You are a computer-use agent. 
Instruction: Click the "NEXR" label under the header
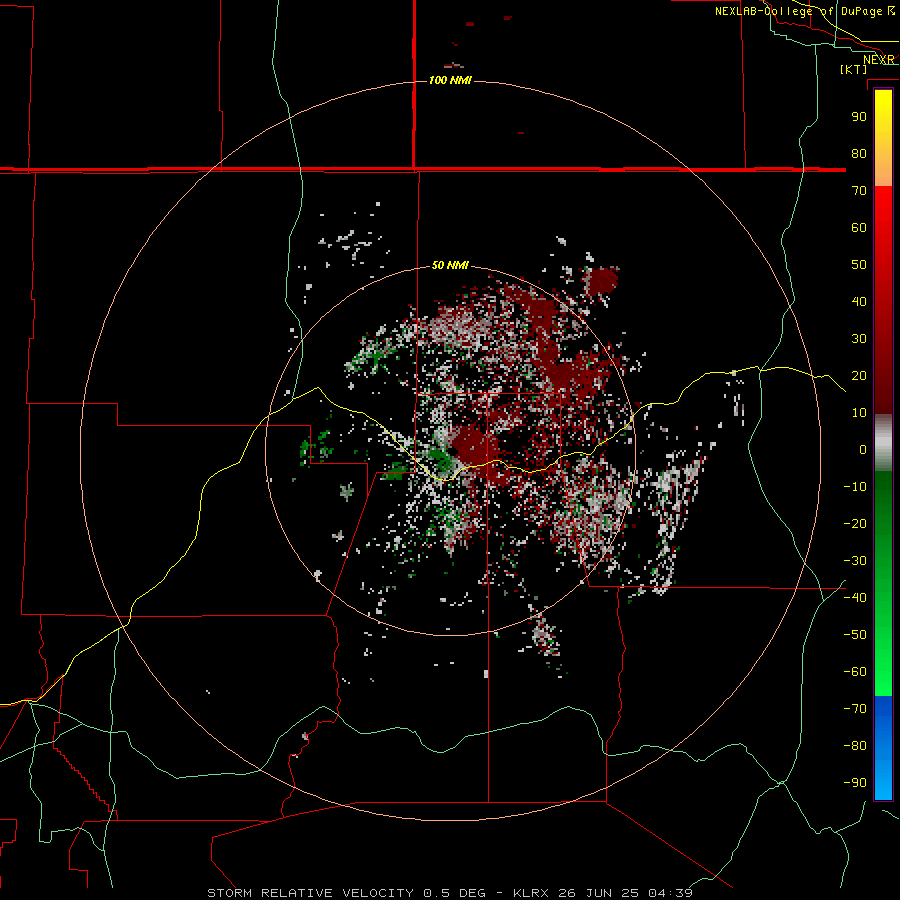coord(879,60)
